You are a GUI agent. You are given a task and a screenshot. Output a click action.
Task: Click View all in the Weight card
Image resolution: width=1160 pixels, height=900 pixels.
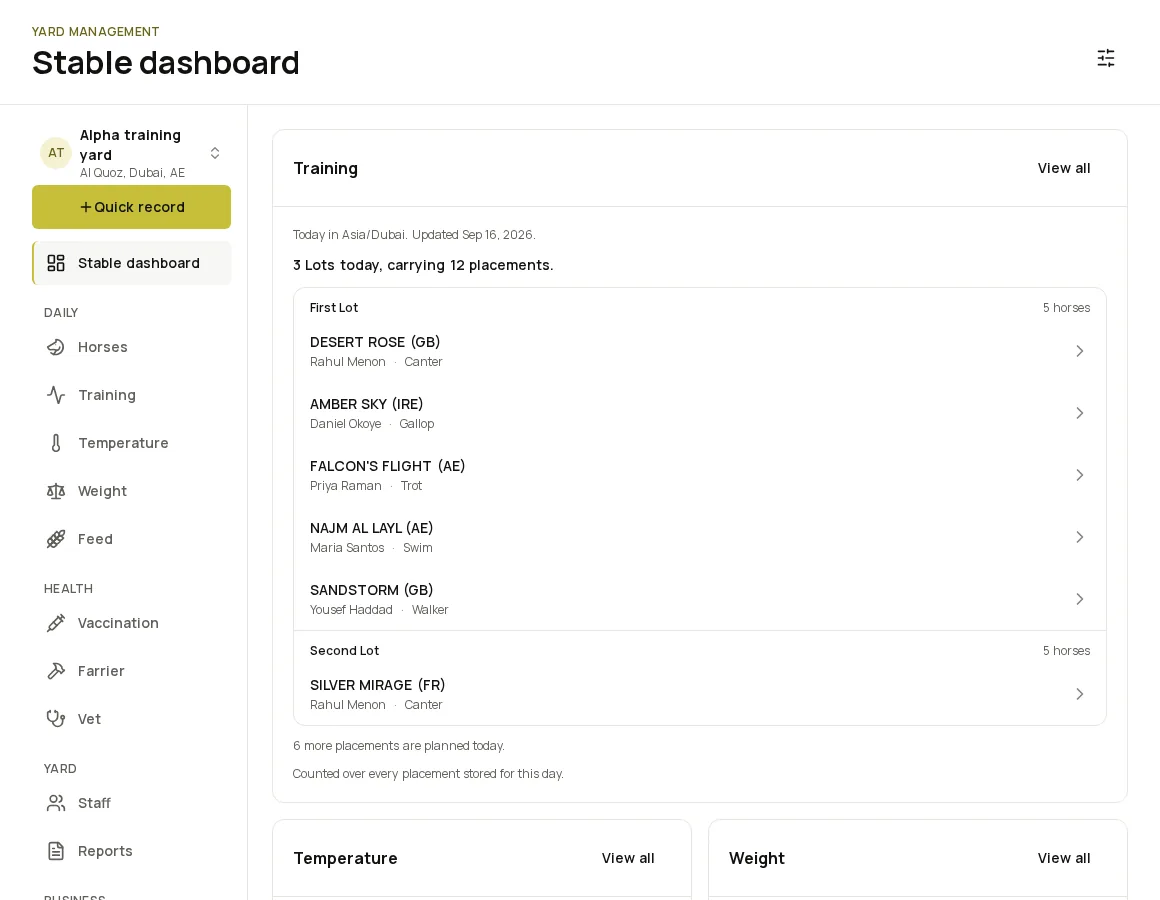coord(1064,859)
